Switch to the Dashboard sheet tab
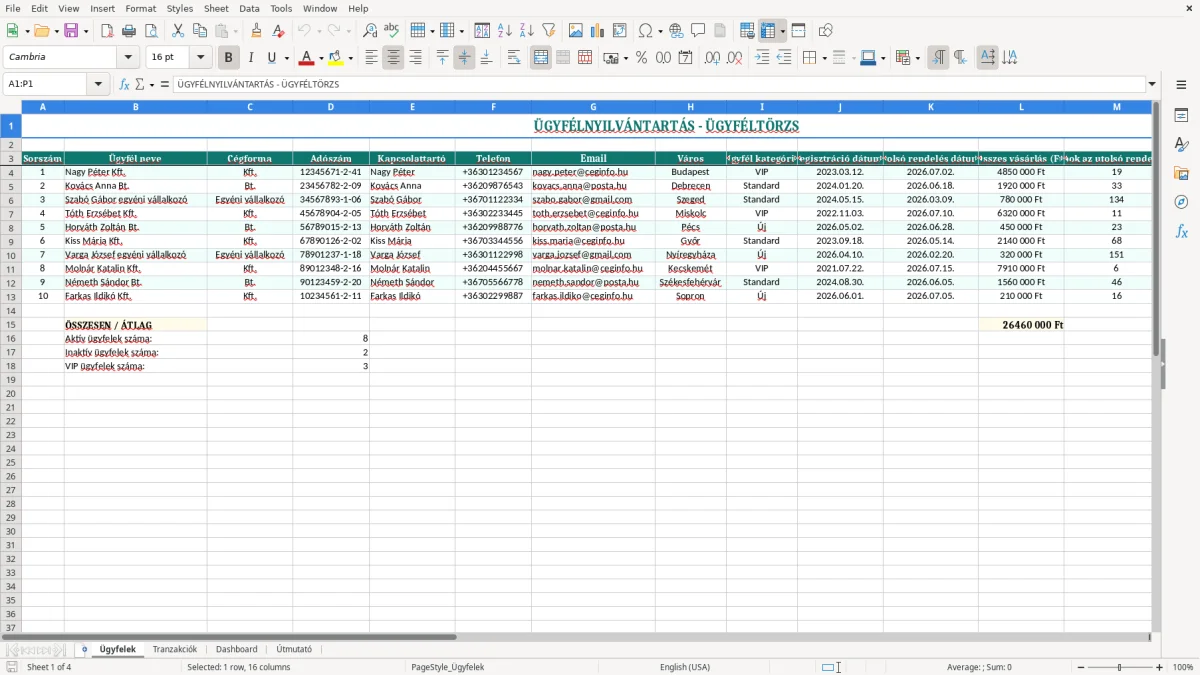 [x=237, y=649]
